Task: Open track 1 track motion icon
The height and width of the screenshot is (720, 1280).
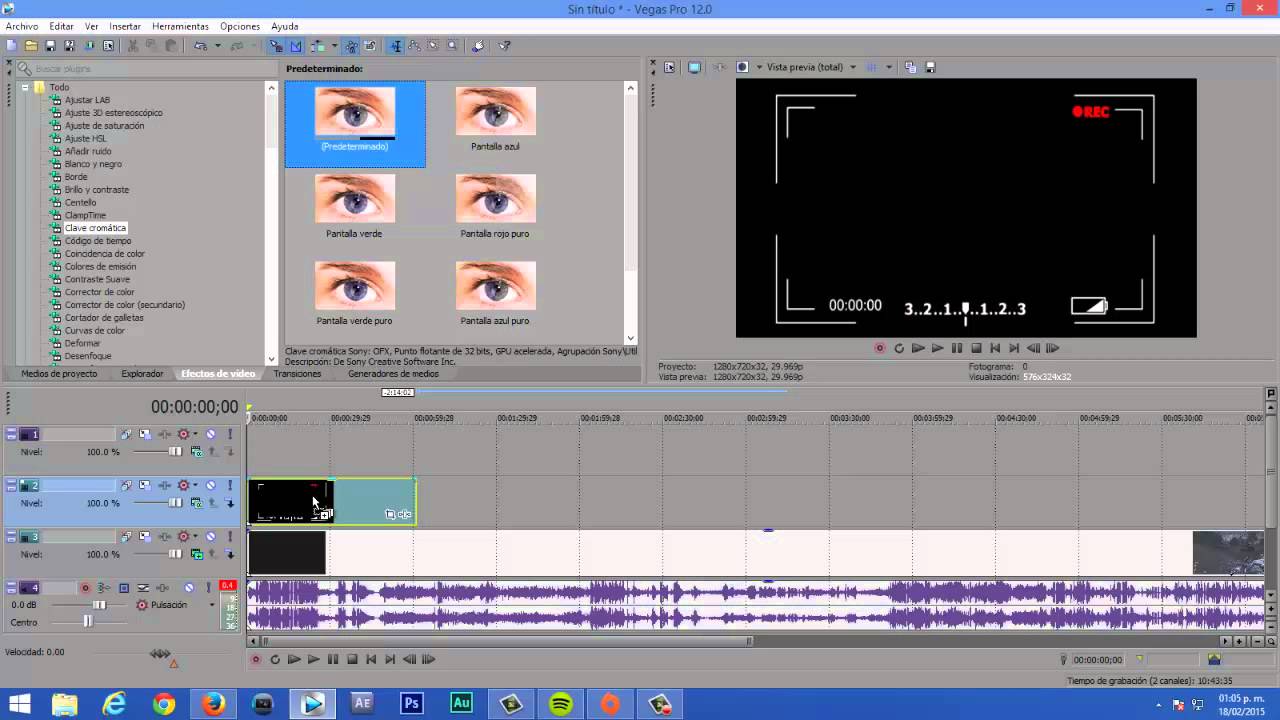Action: coord(145,434)
